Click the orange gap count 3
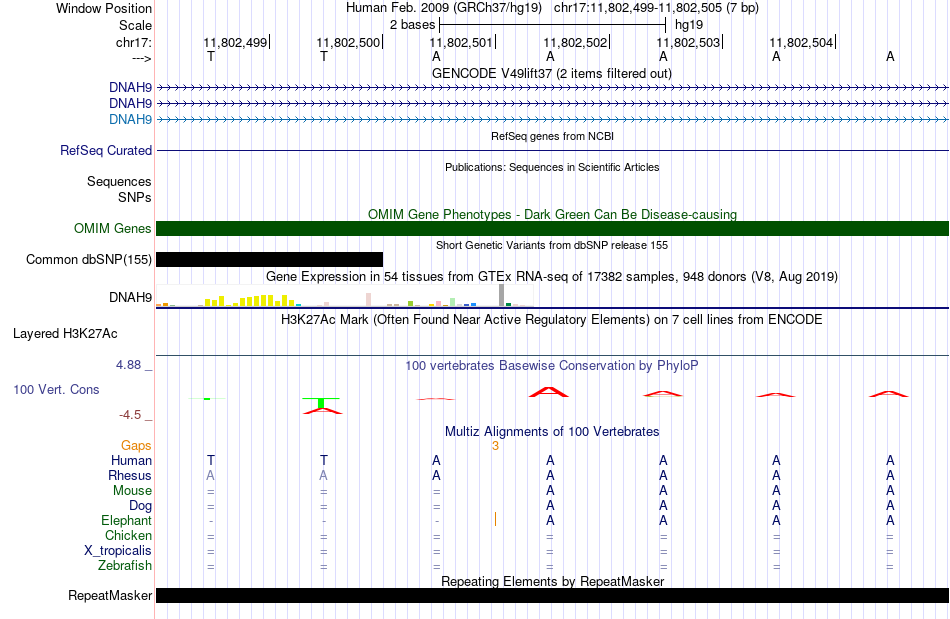Viewport: 950px width, 619px height. 495,446
